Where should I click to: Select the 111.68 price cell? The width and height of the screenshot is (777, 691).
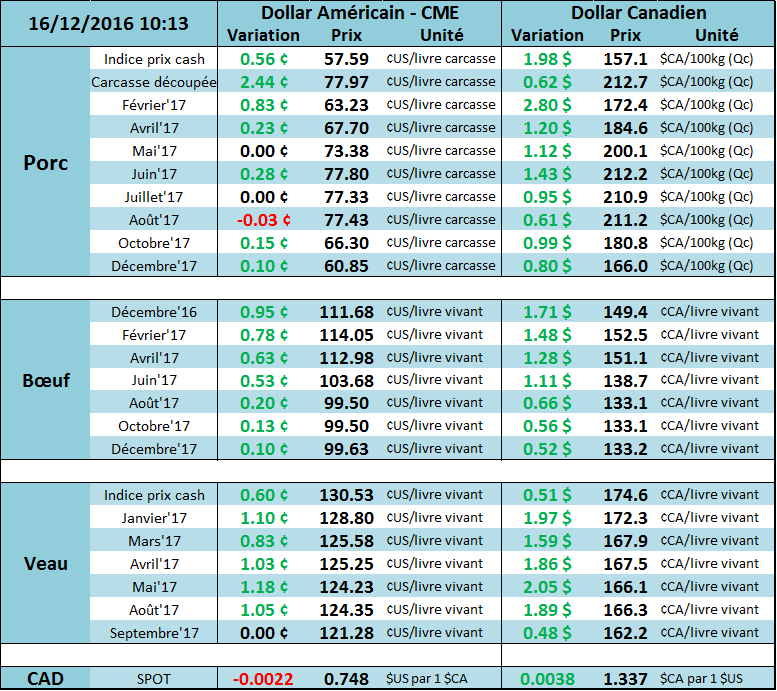click(x=346, y=312)
